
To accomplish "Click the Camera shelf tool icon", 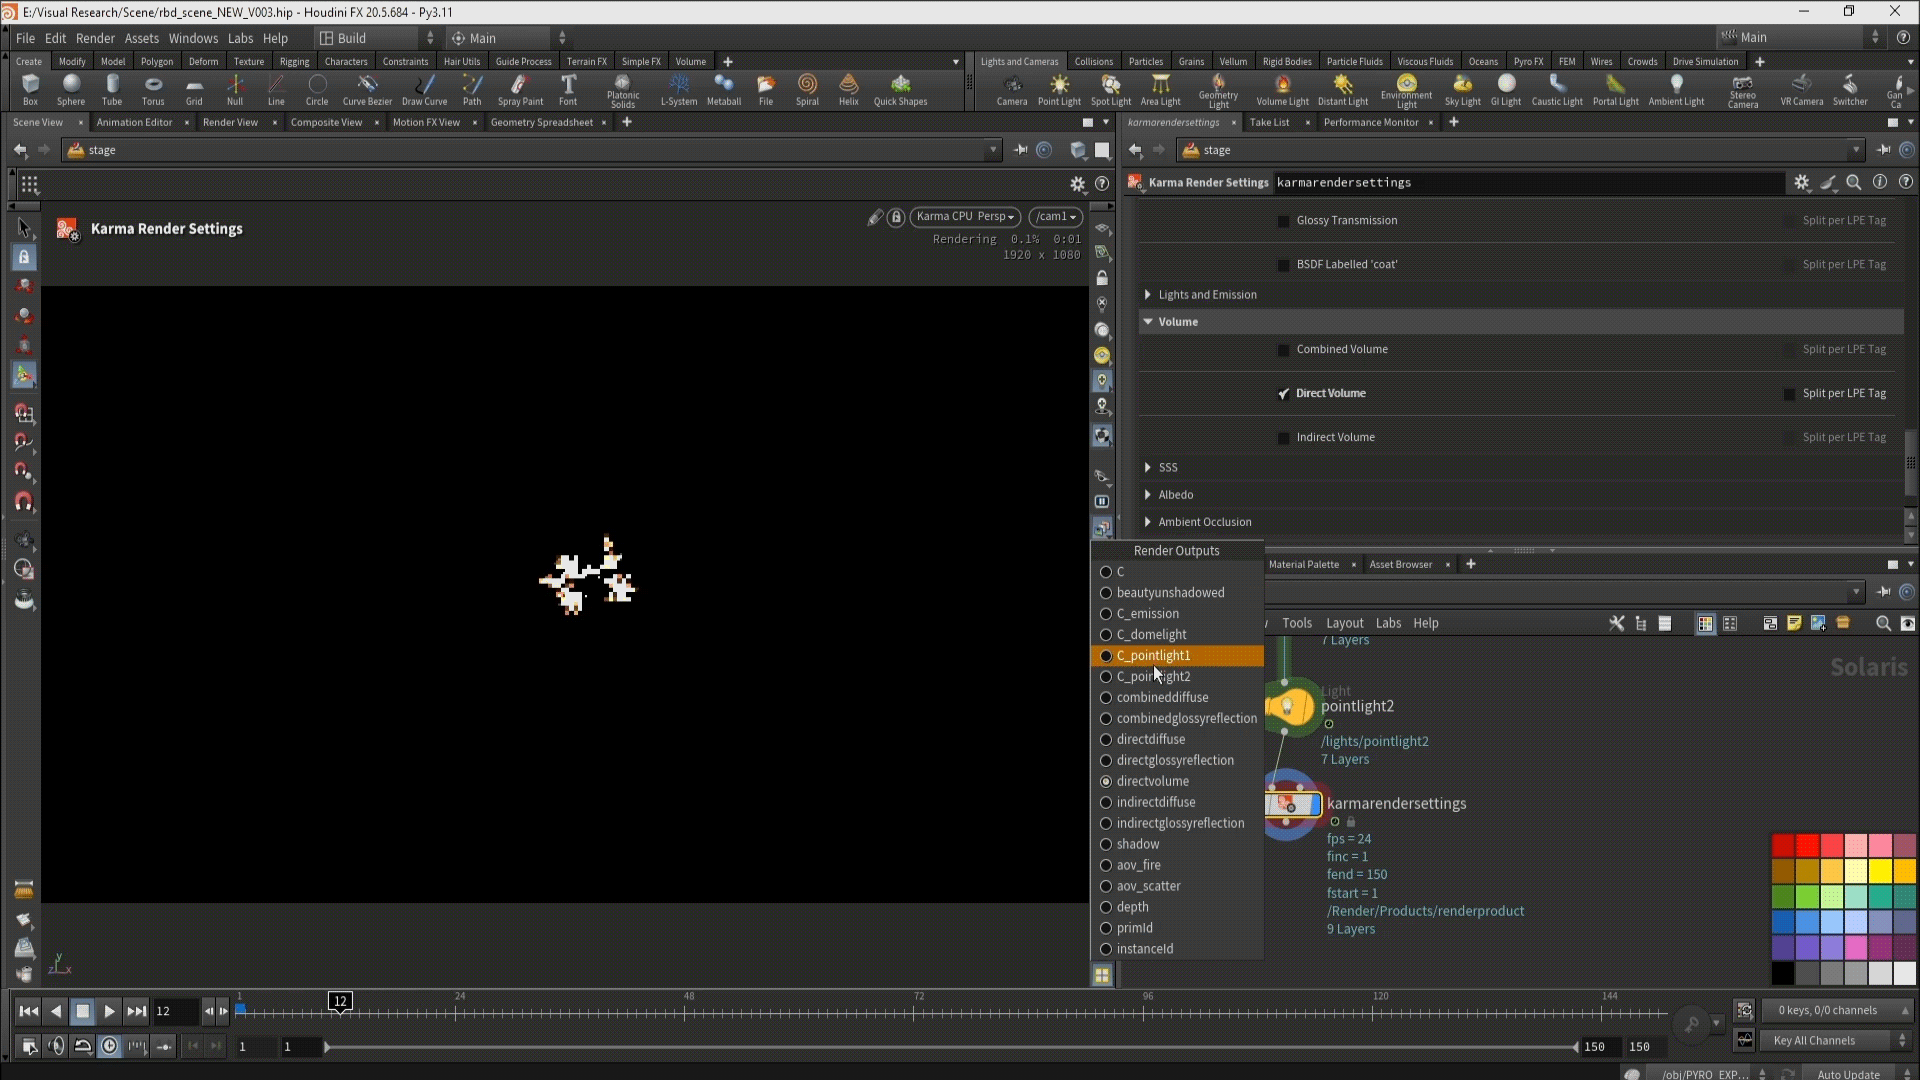I will (1012, 89).
